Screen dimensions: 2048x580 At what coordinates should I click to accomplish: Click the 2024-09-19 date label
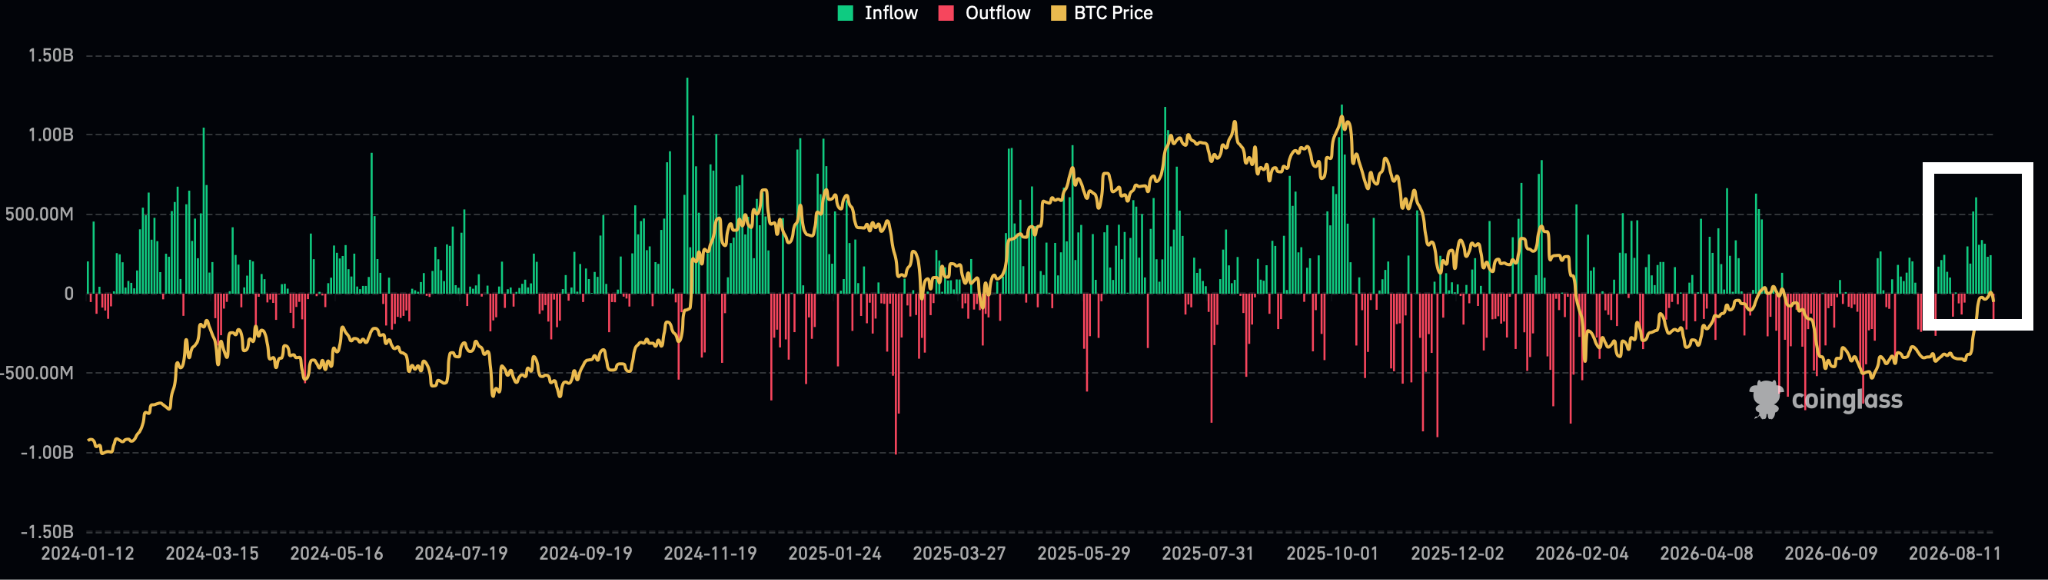click(586, 553)
